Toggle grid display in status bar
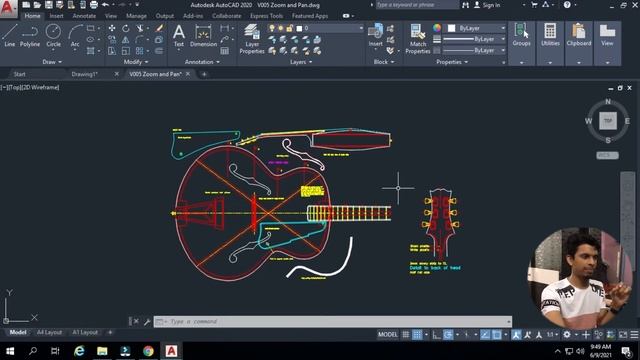The height and width of the screenshot is (360, 640). (x=406, y=335)
